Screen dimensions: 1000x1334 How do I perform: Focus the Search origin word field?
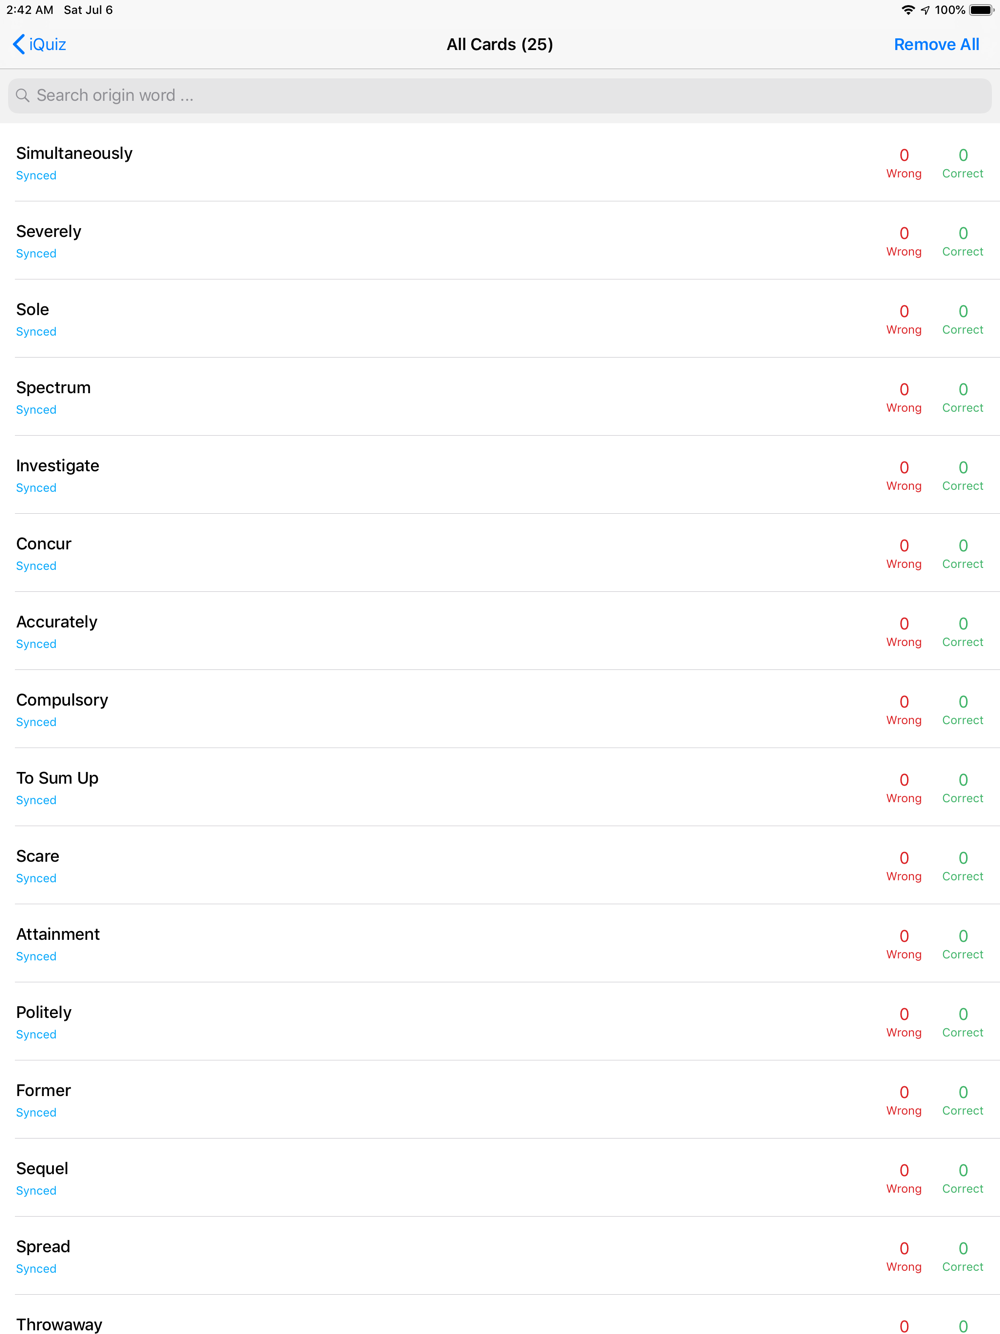500,96
